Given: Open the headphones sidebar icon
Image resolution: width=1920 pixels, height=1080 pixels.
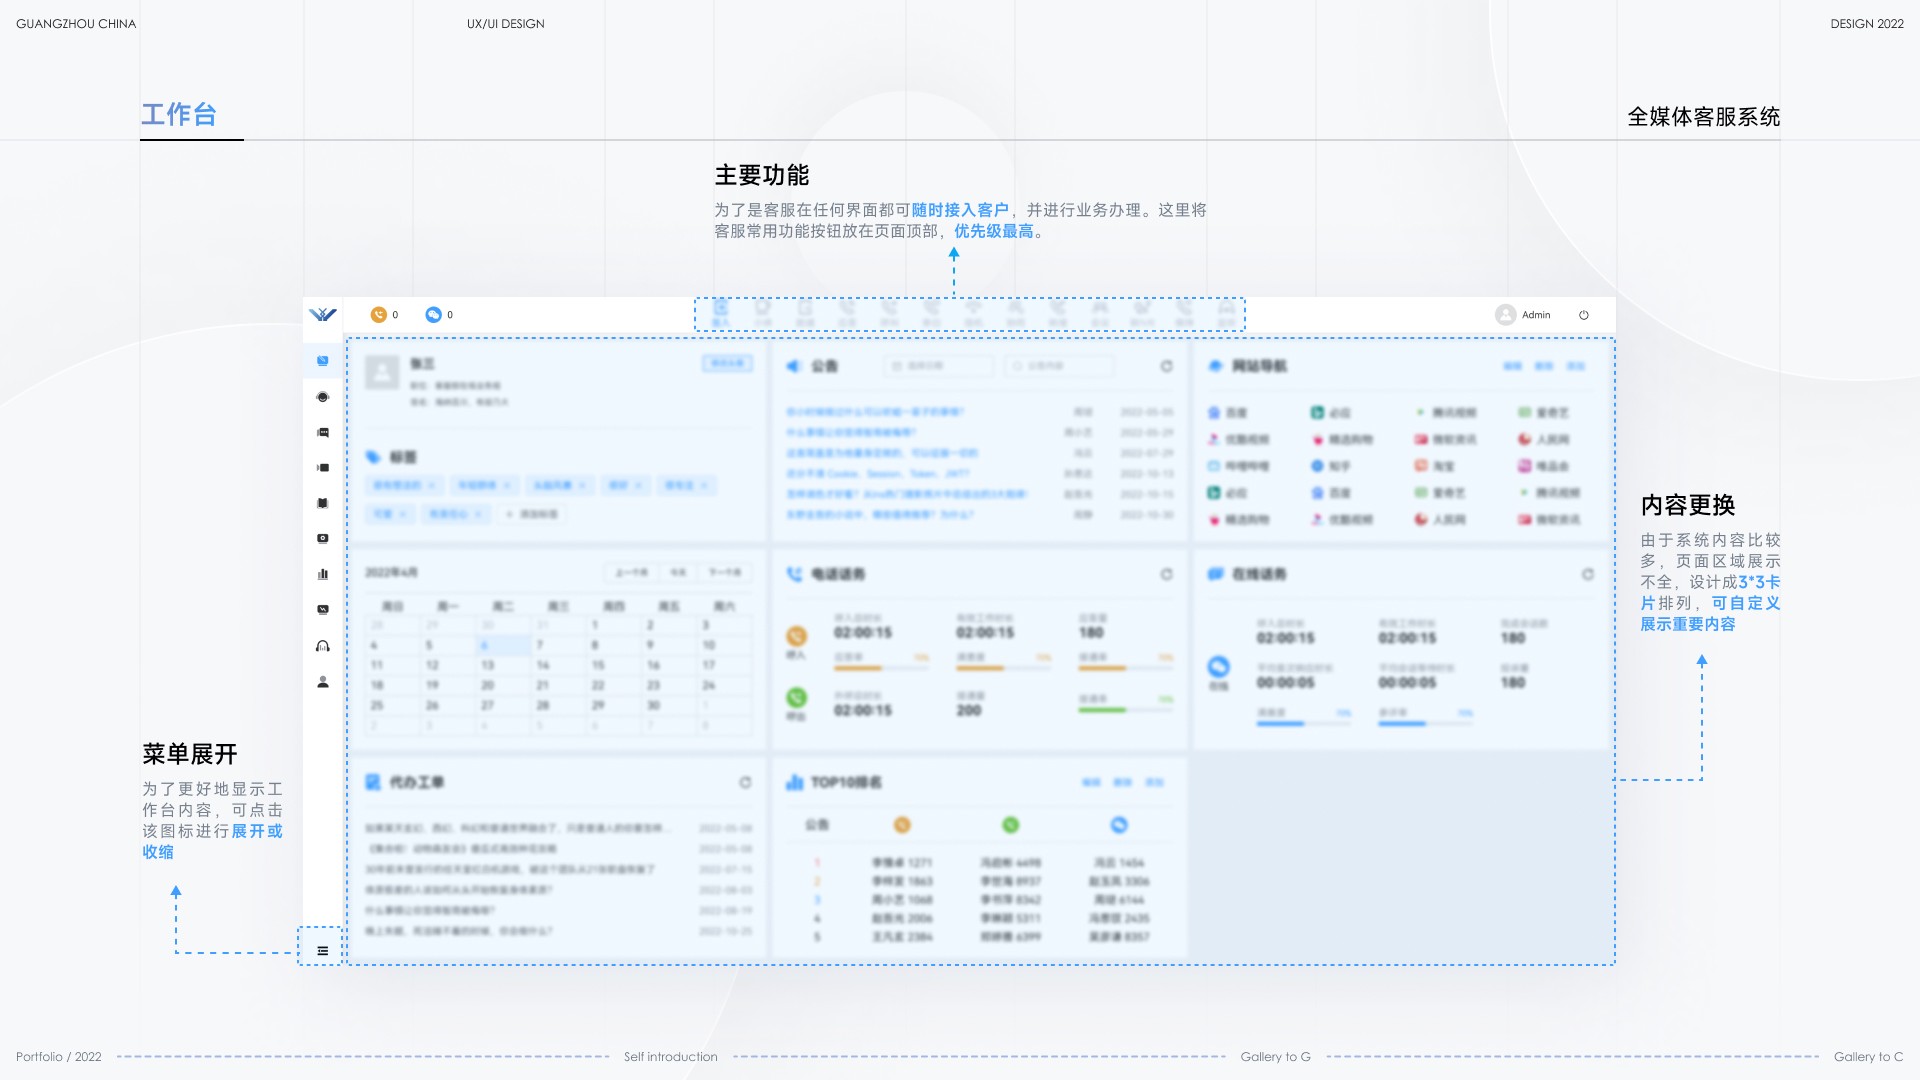Looking at the screenshot, I should (322, 646).
